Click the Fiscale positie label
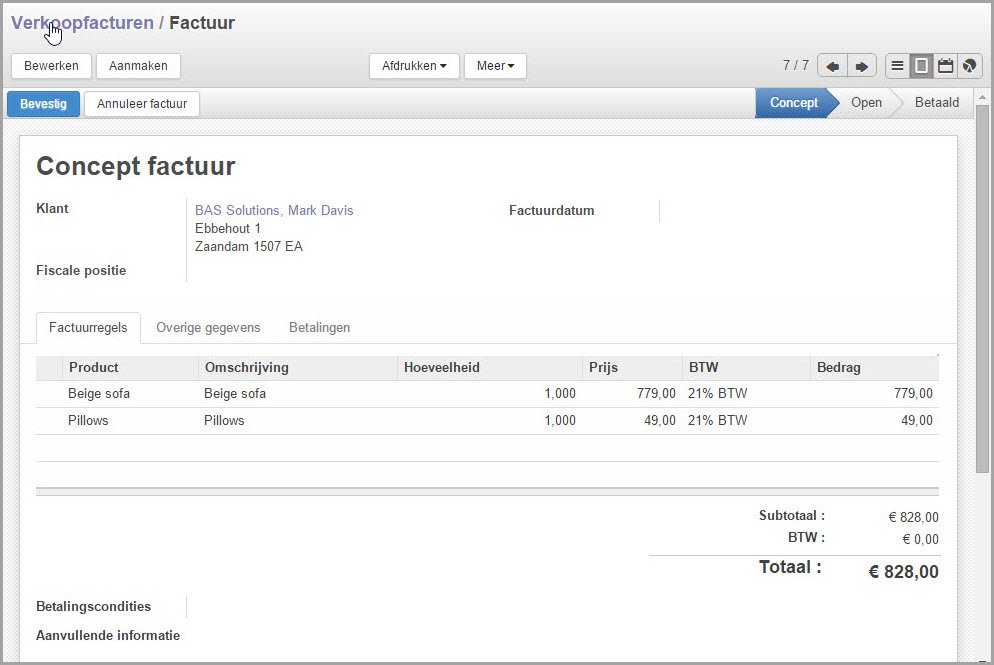 [x=81, y=271]
